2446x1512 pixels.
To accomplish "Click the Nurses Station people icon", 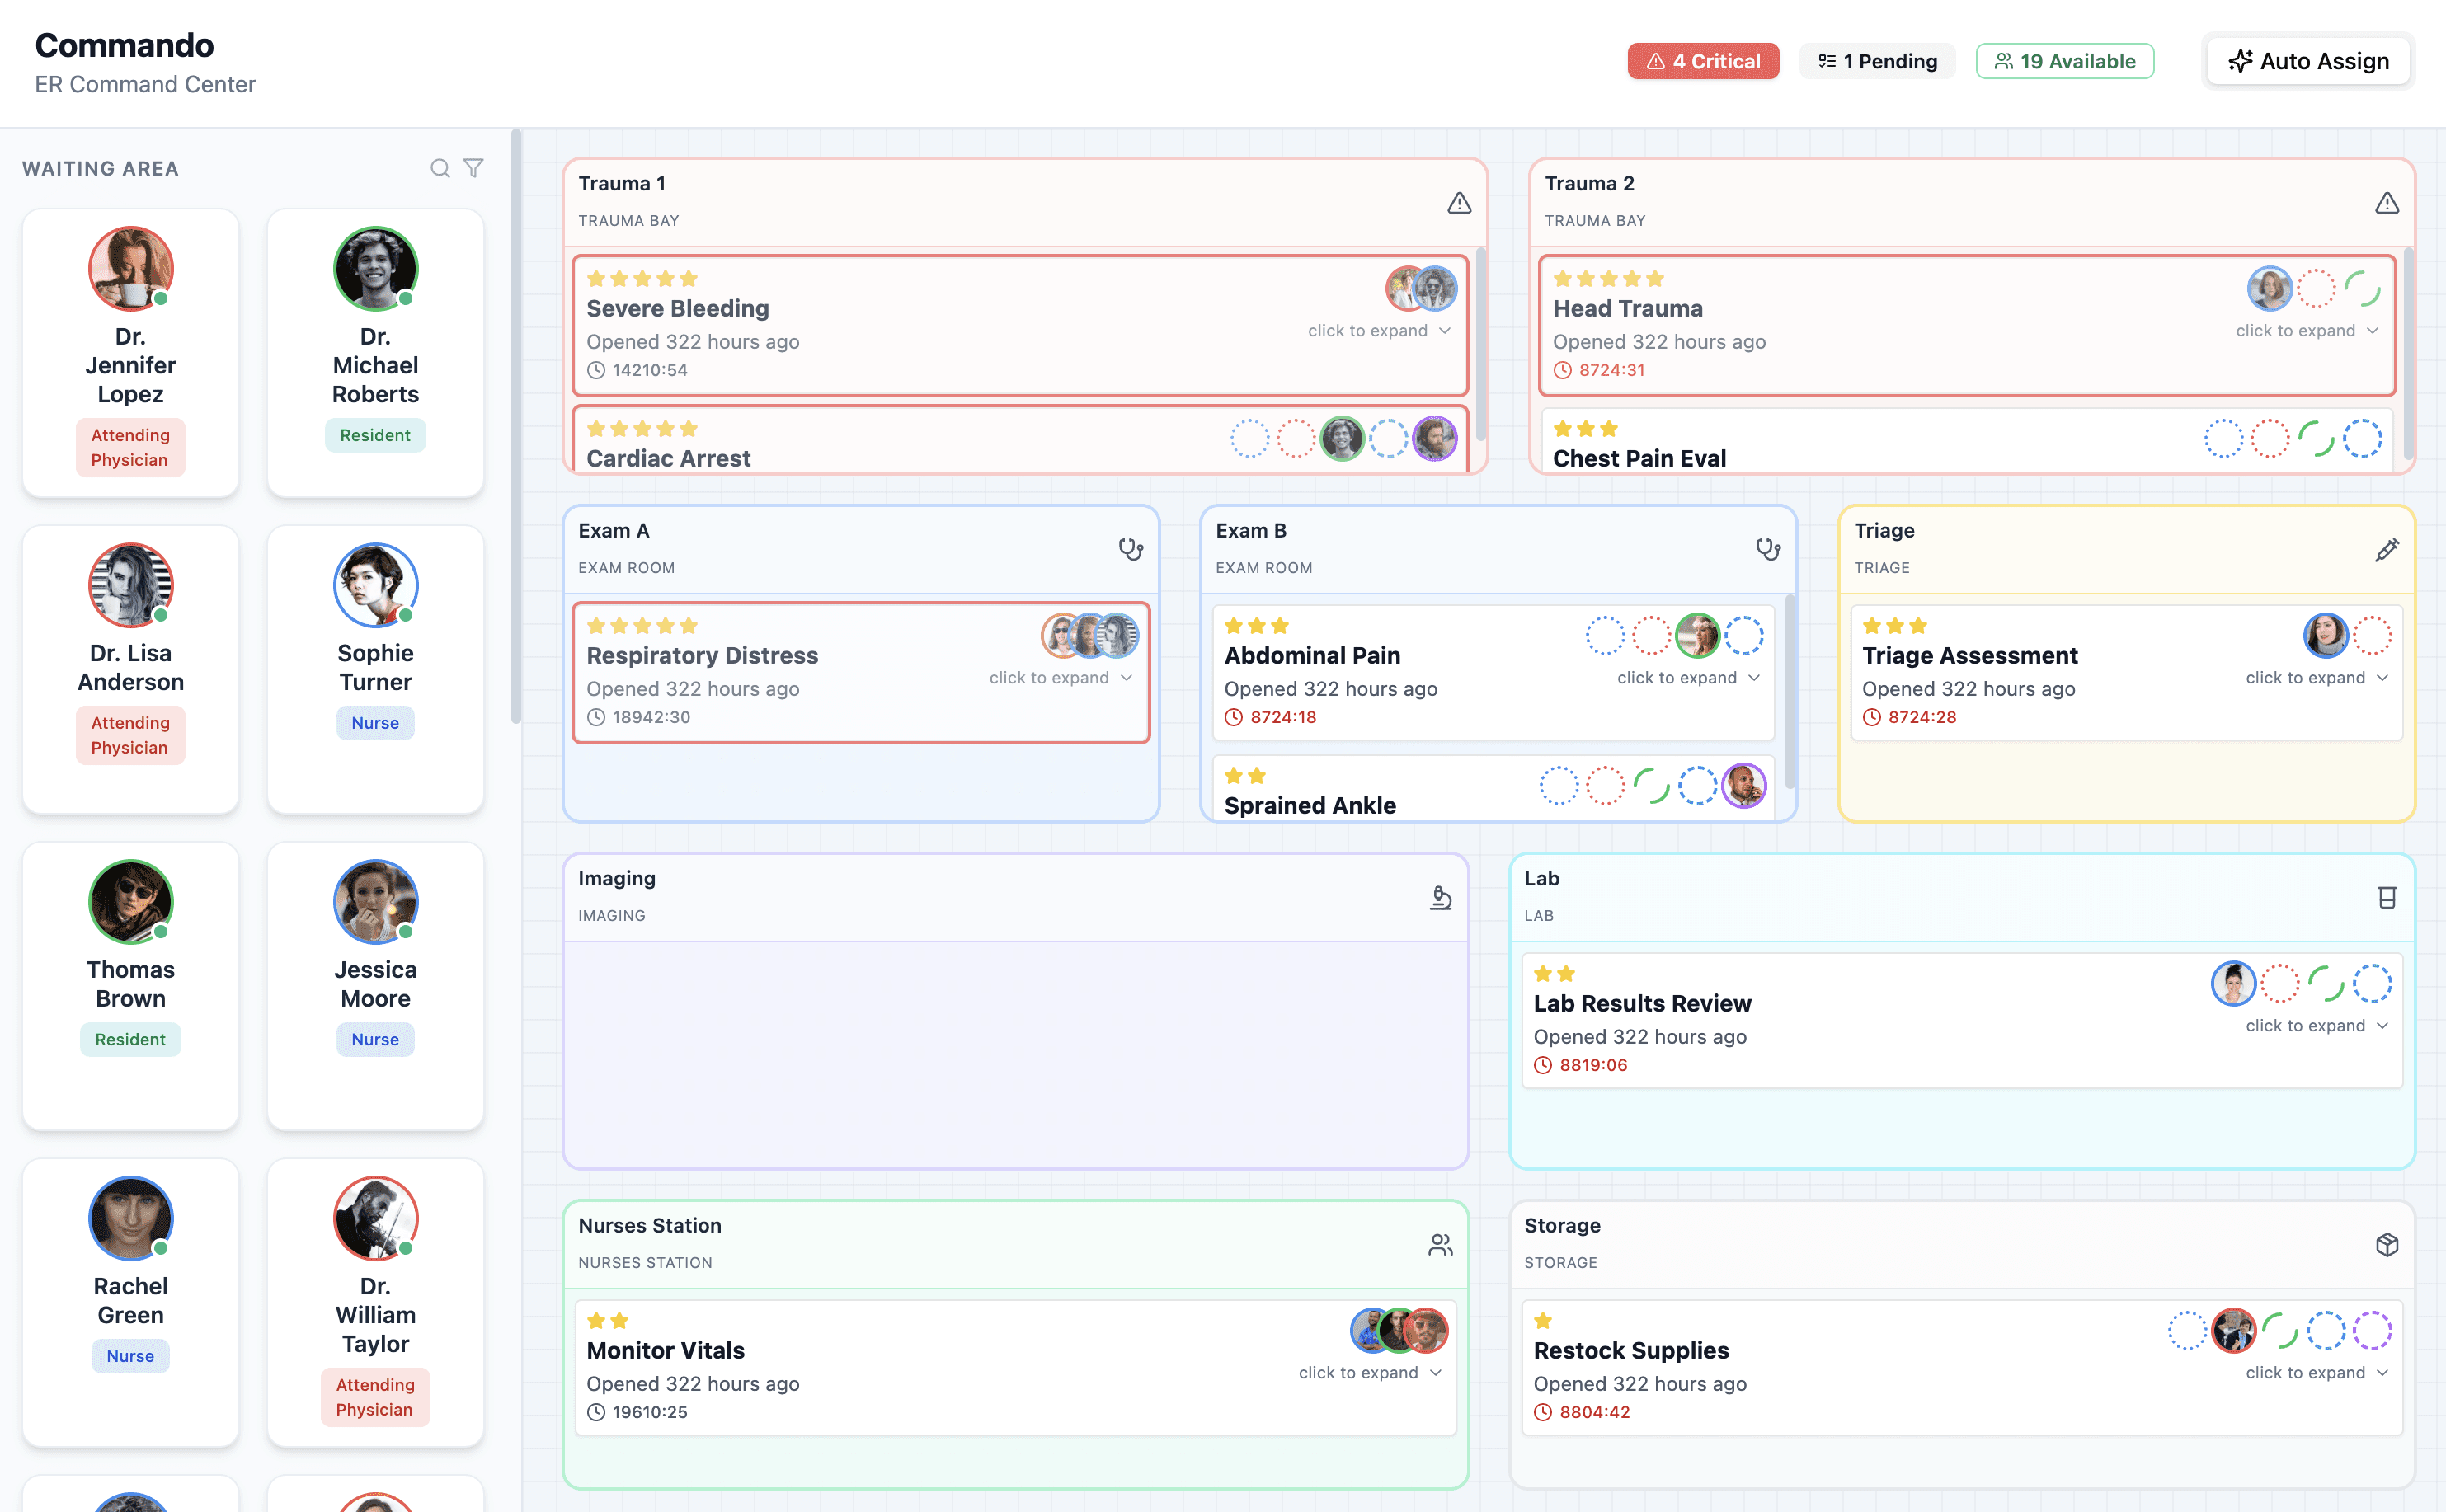I will [x=1440, y=1244].
